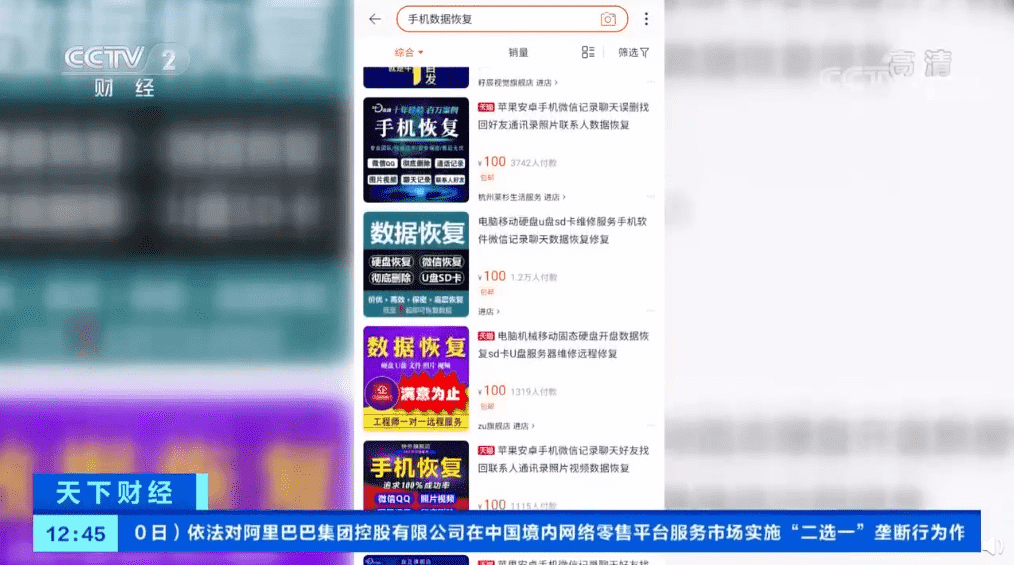Image resolution: width=1014 pixels, height=565 pixels.
Task: Open more options dots on 1319人付款 listing
Action: (x=651, y=425)
